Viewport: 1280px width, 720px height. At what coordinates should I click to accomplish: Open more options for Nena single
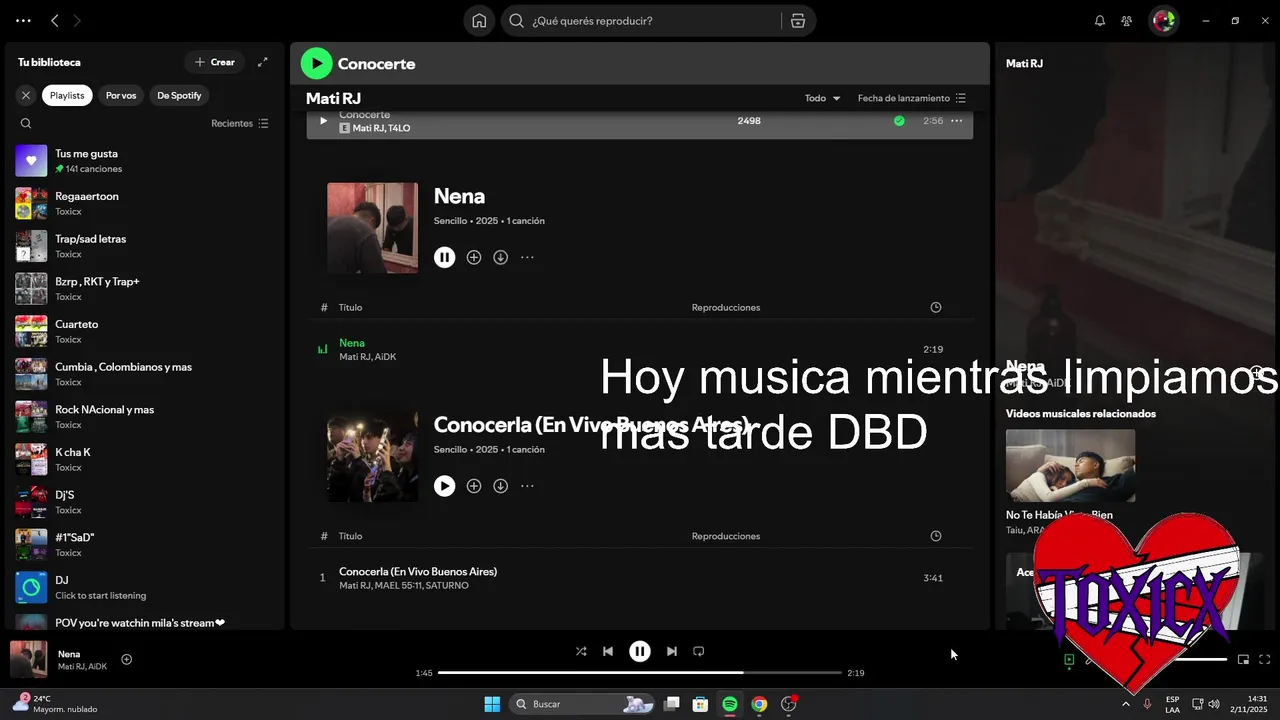(x=527, y=257)
